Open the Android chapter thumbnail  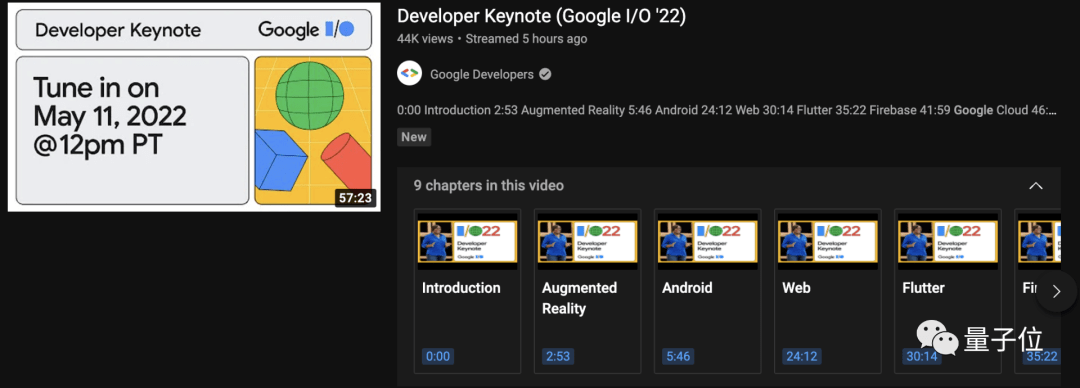707,241
